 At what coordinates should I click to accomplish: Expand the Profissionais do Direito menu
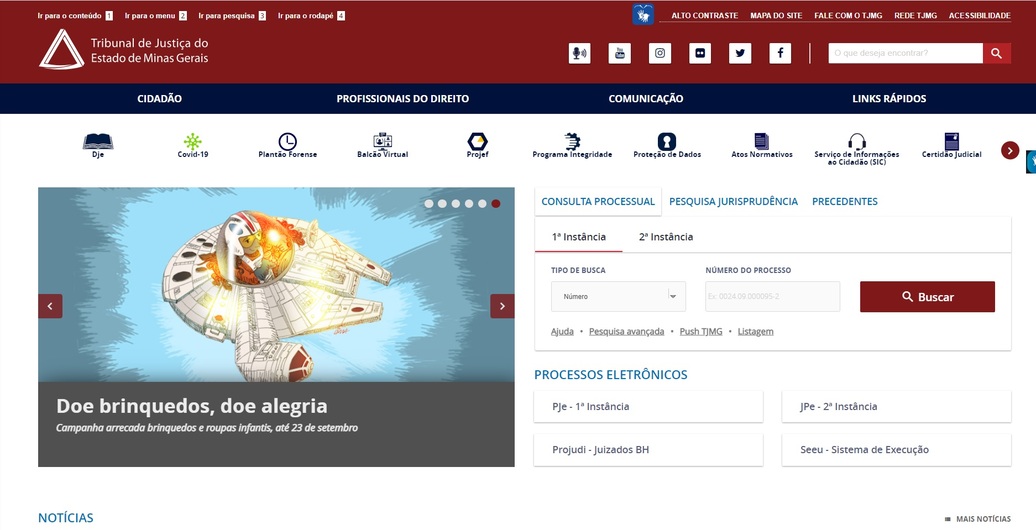402,98
